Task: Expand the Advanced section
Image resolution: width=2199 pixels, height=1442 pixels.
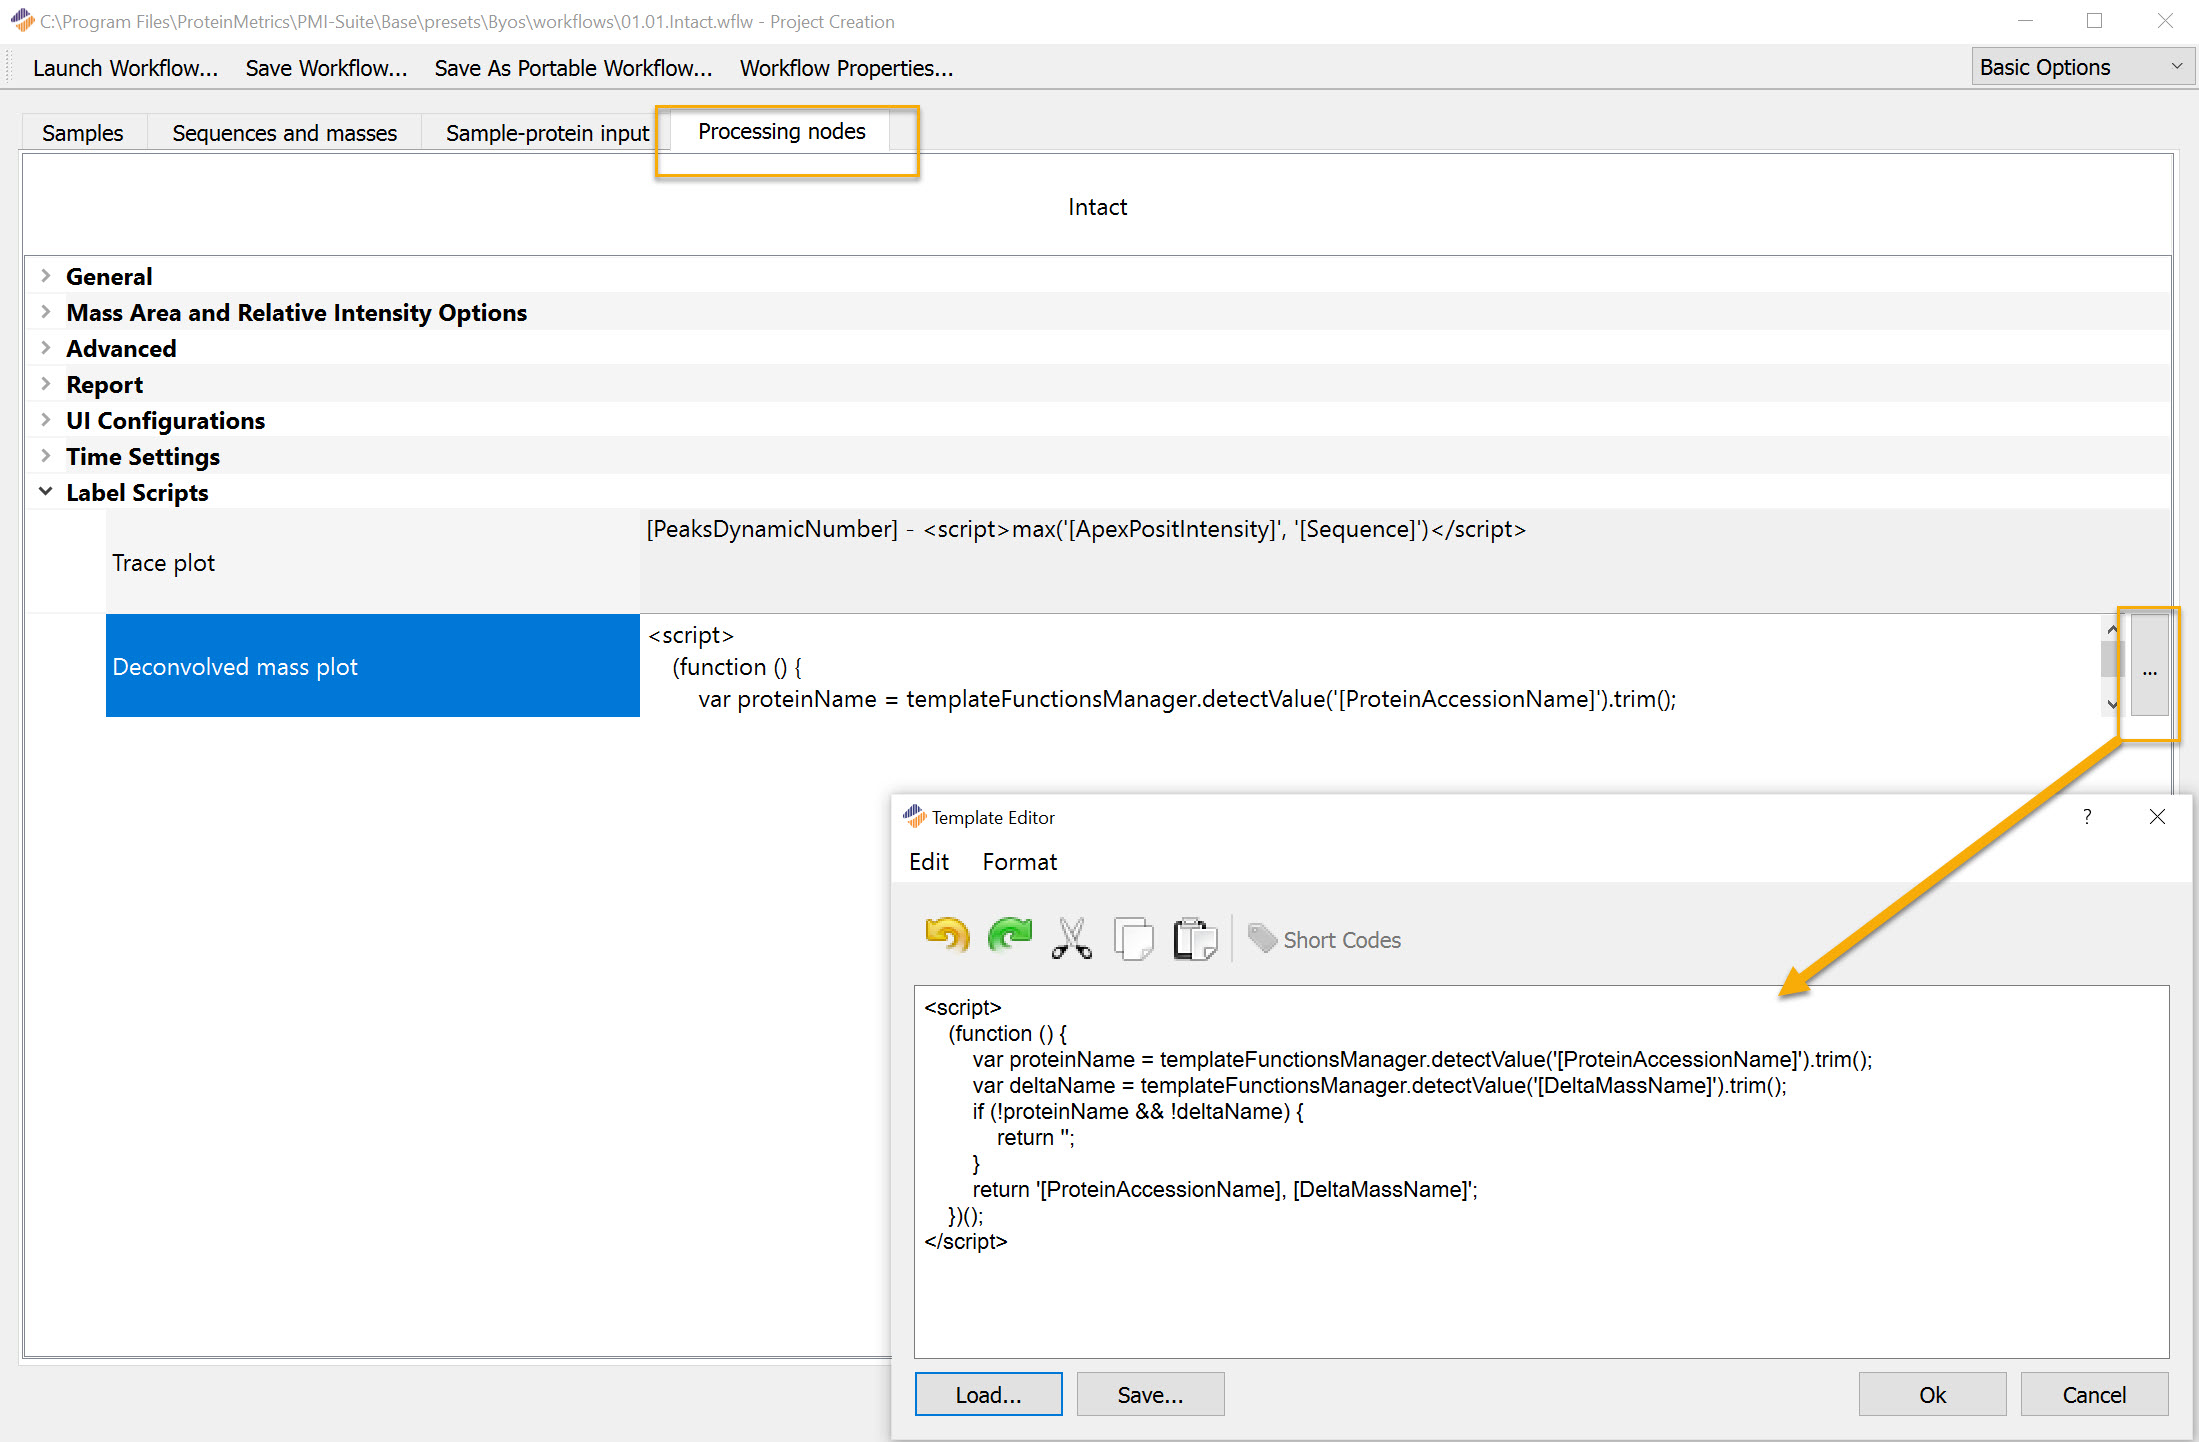Action: [x=46, y=347]
